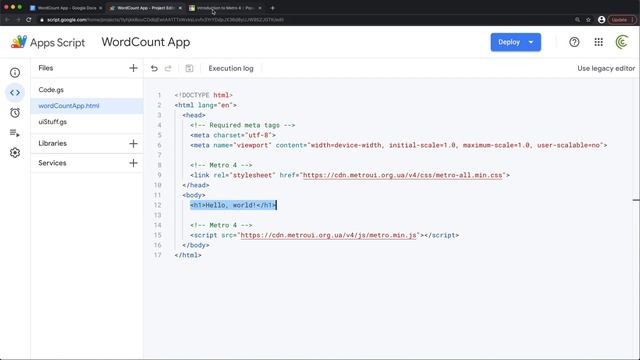Switch to Introduction to Metro 4 tab

tap(226, 8)
